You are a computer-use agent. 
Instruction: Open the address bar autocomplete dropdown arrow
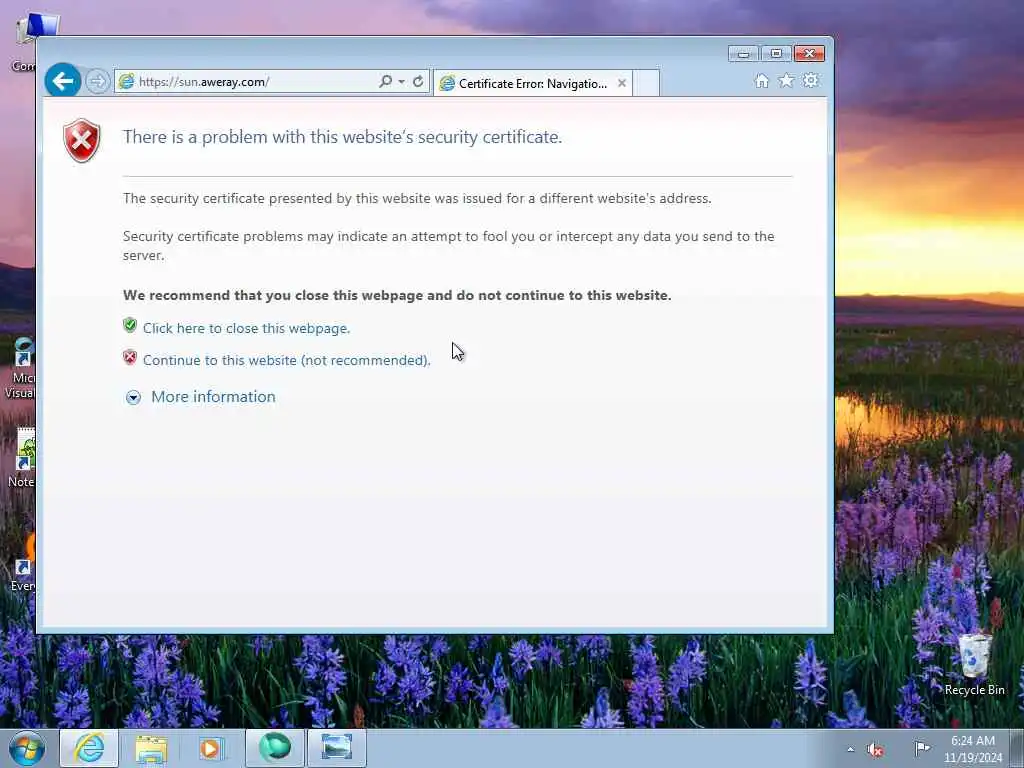402,82
